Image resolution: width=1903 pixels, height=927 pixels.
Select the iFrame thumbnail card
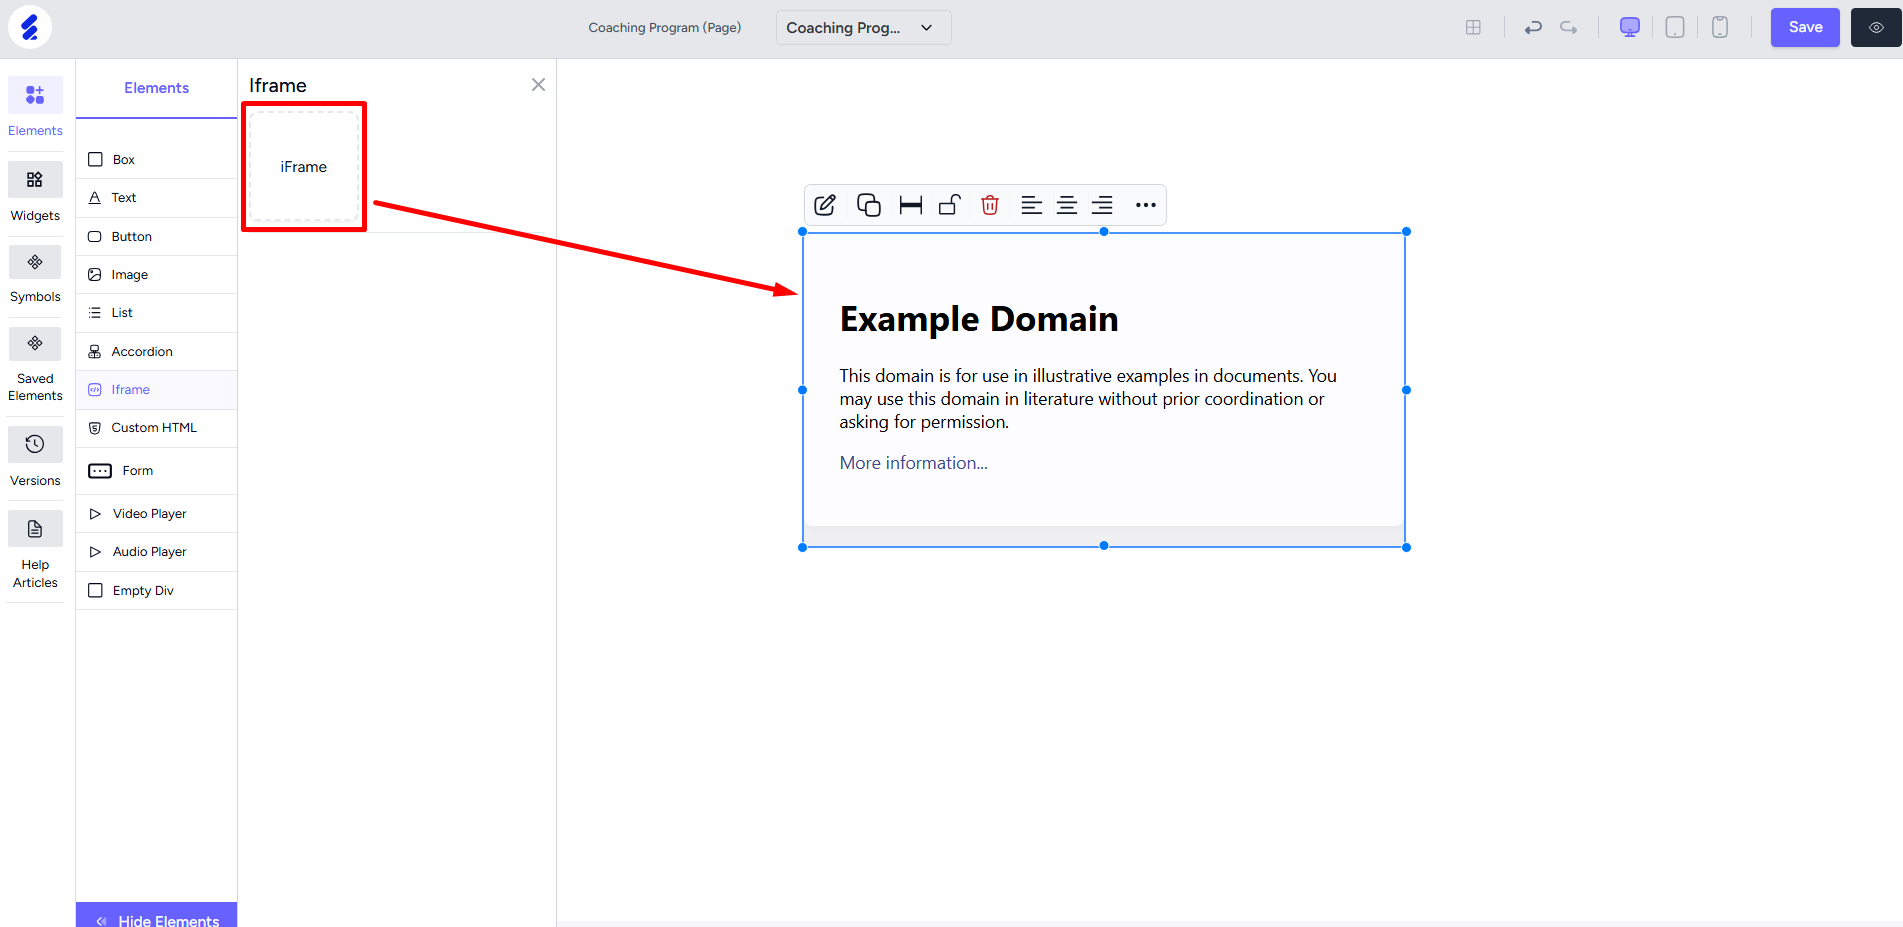click(x=304, y=167)
